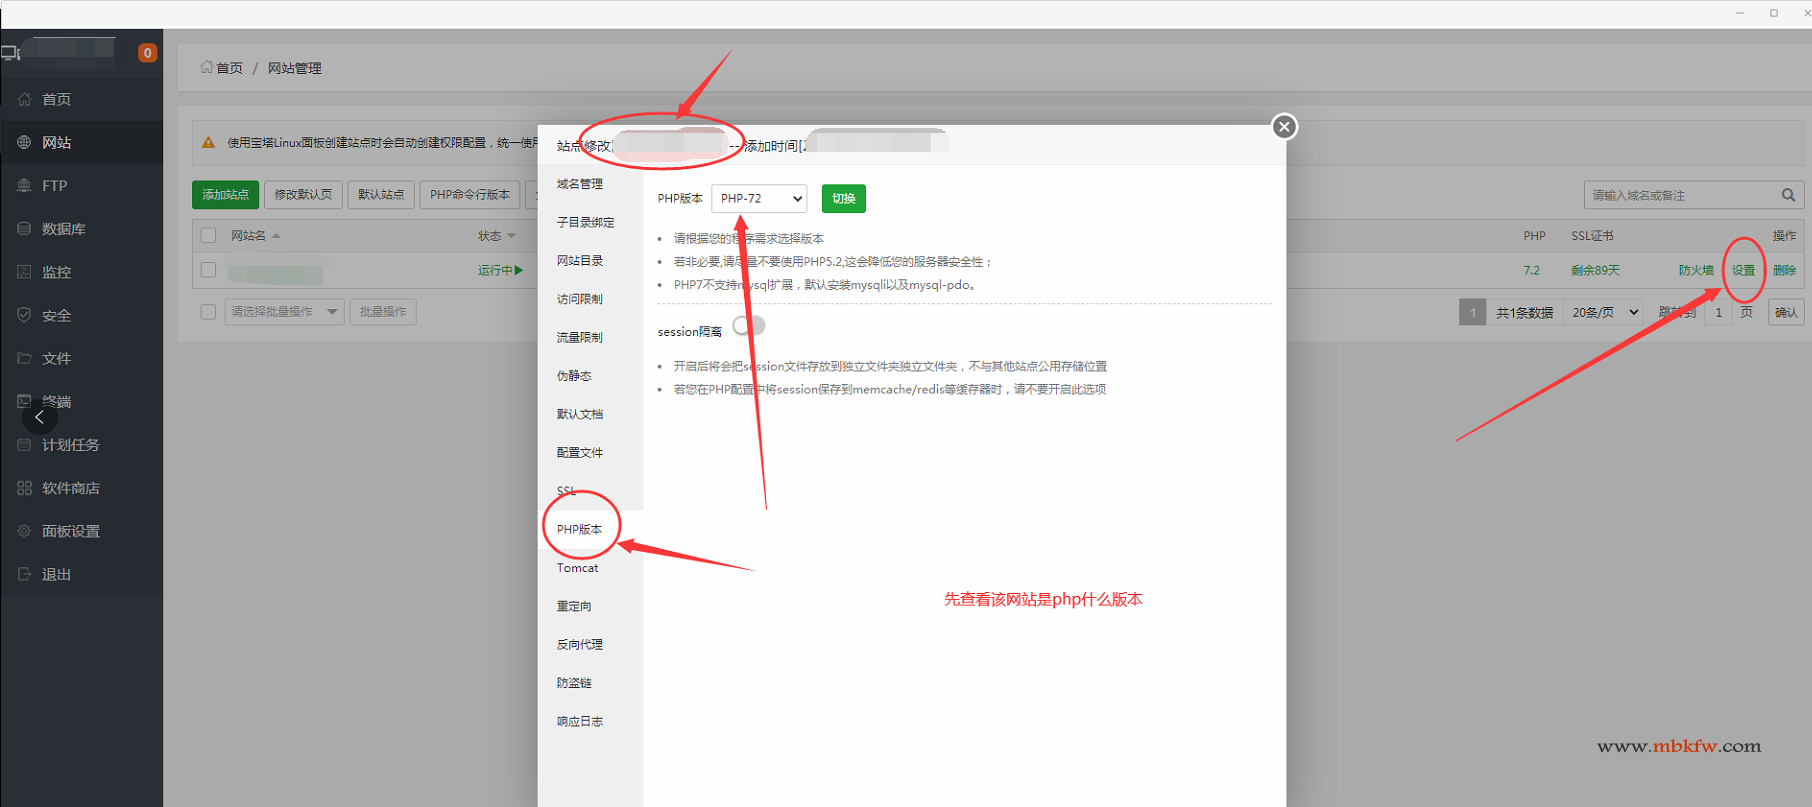Click the database icon in the sidebar
The height and width of the screenshot is (807, 1812).
pyautogui.click(x=24, y=229)
